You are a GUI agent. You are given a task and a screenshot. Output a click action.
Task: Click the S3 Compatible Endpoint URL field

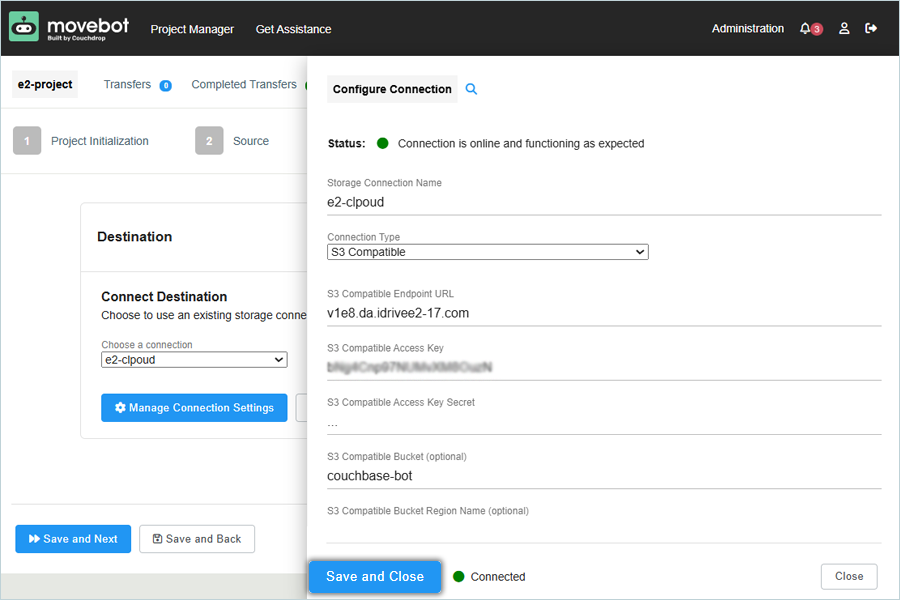[x=604, y=313]
